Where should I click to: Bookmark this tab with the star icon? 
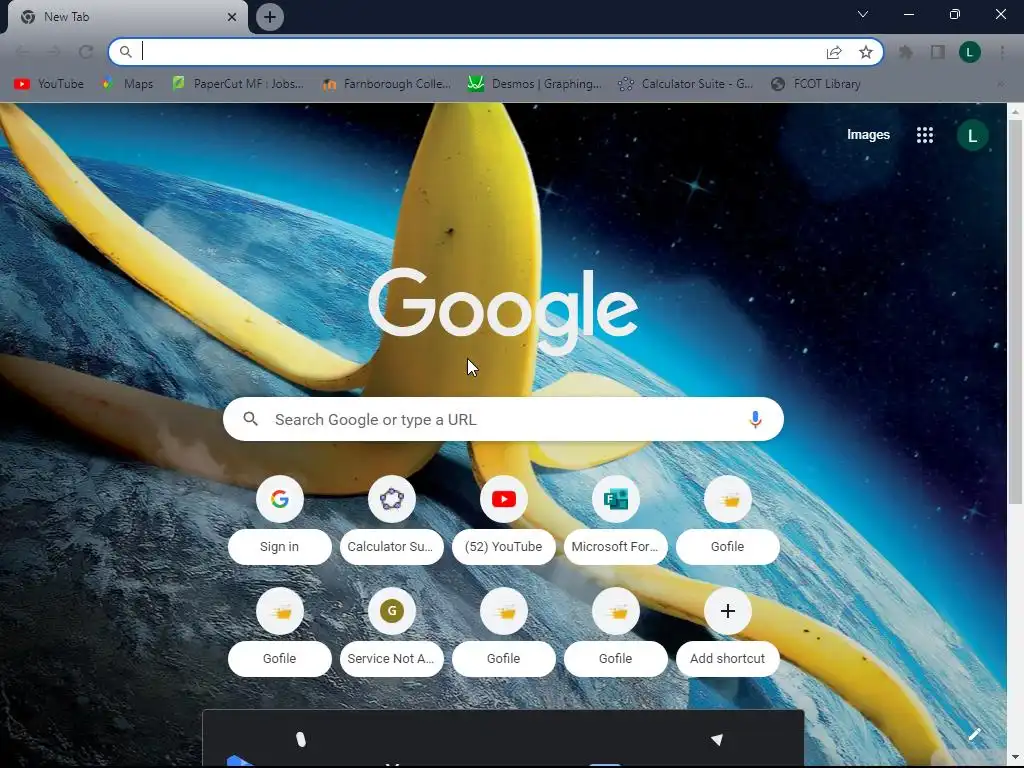(866, 52)
